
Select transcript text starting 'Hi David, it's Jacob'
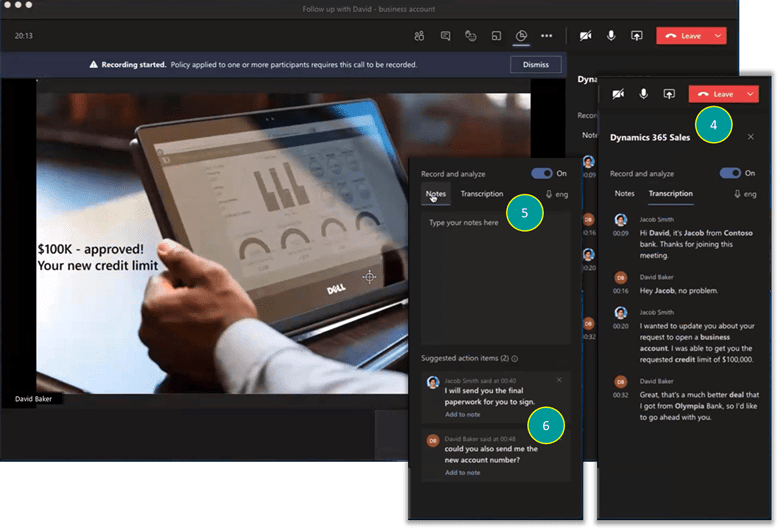(x=696, y=244)
